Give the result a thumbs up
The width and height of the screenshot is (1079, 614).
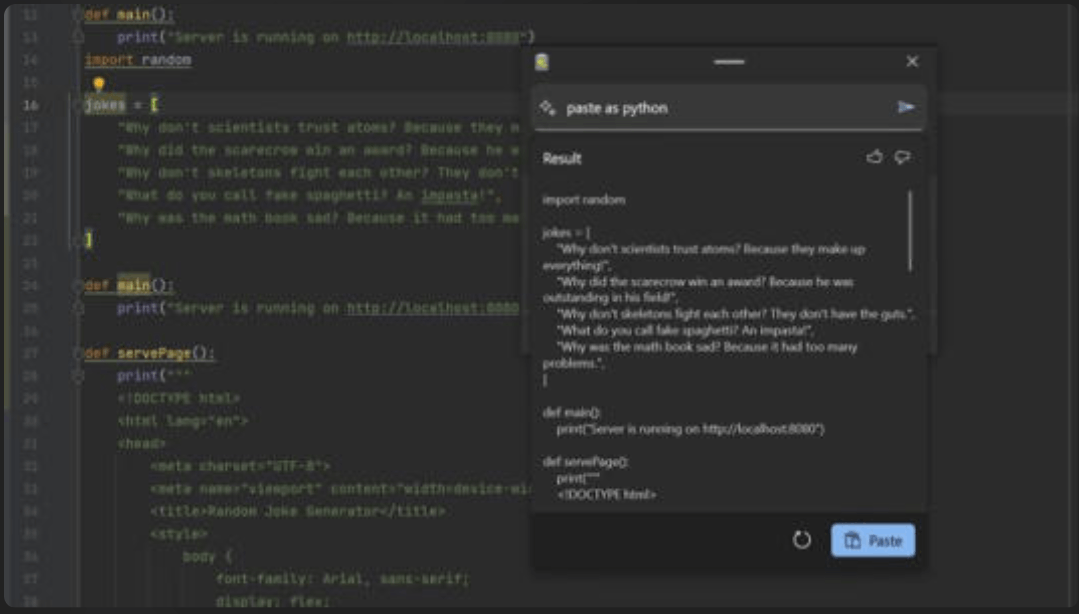(x=874, y=158)
